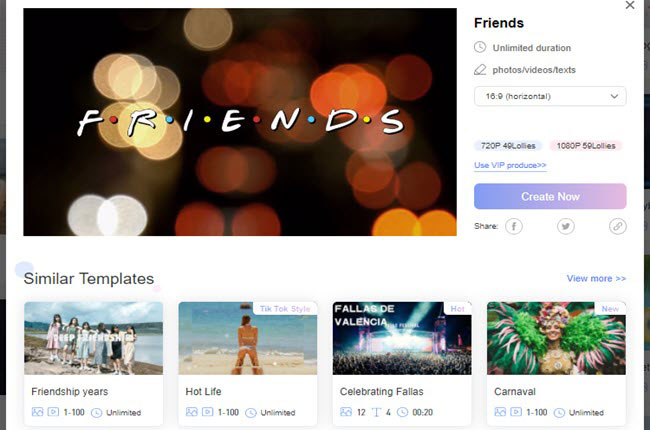Select the 720P 49Lollies option

pos(508,146)
